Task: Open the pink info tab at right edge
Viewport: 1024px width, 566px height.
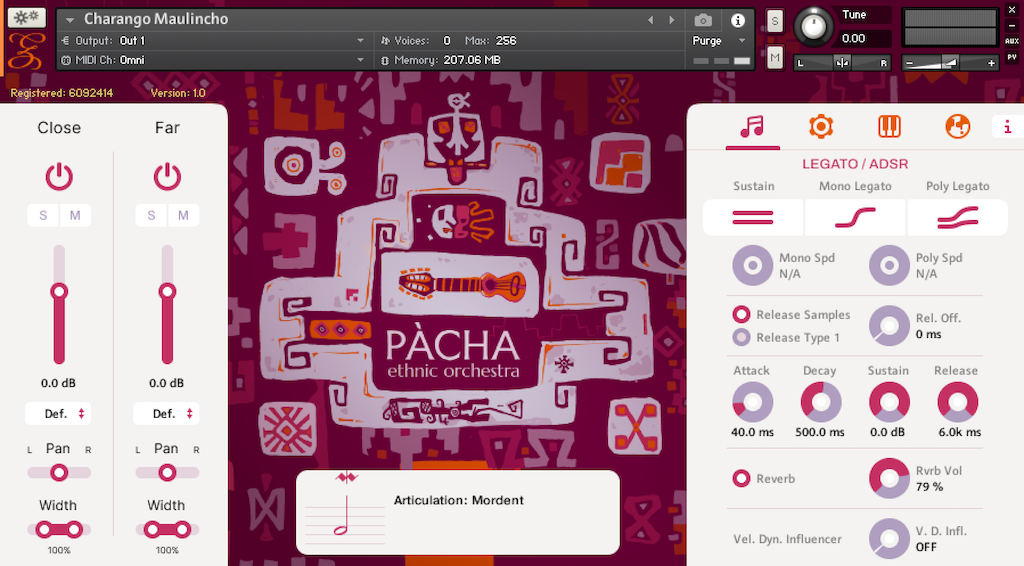Action: [1008, 127]
